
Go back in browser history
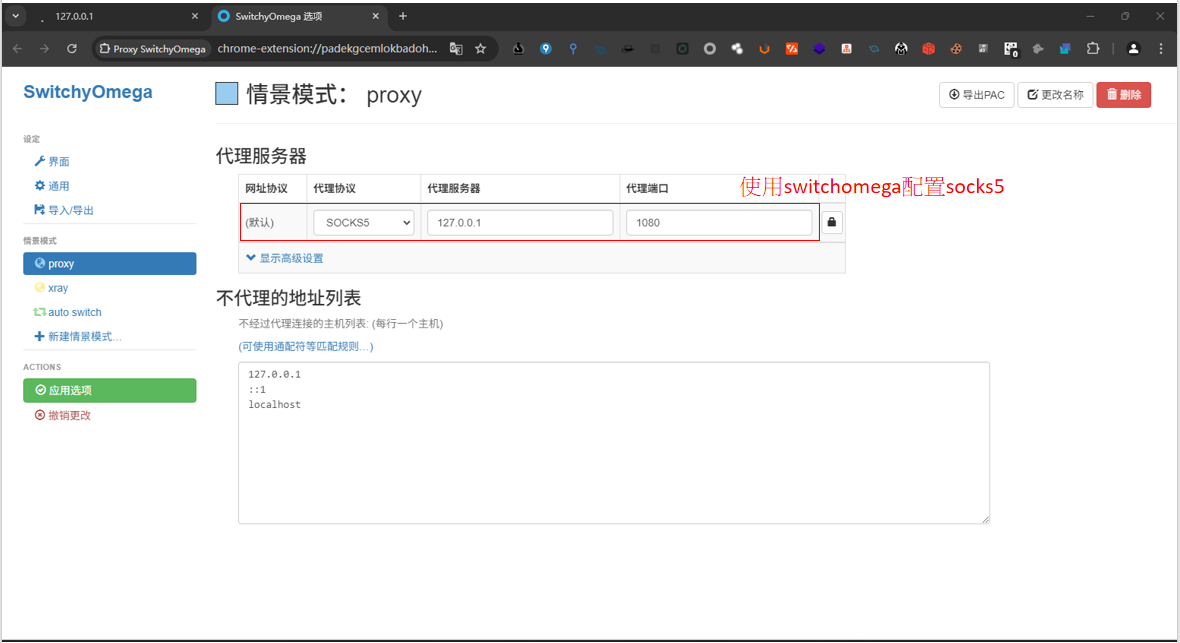tap(17, 48)
